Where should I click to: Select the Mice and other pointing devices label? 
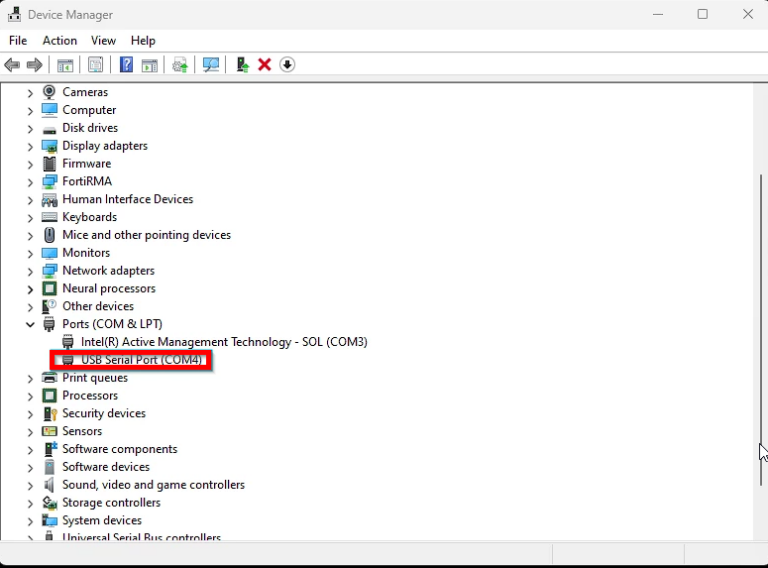(x=146, y=235)
